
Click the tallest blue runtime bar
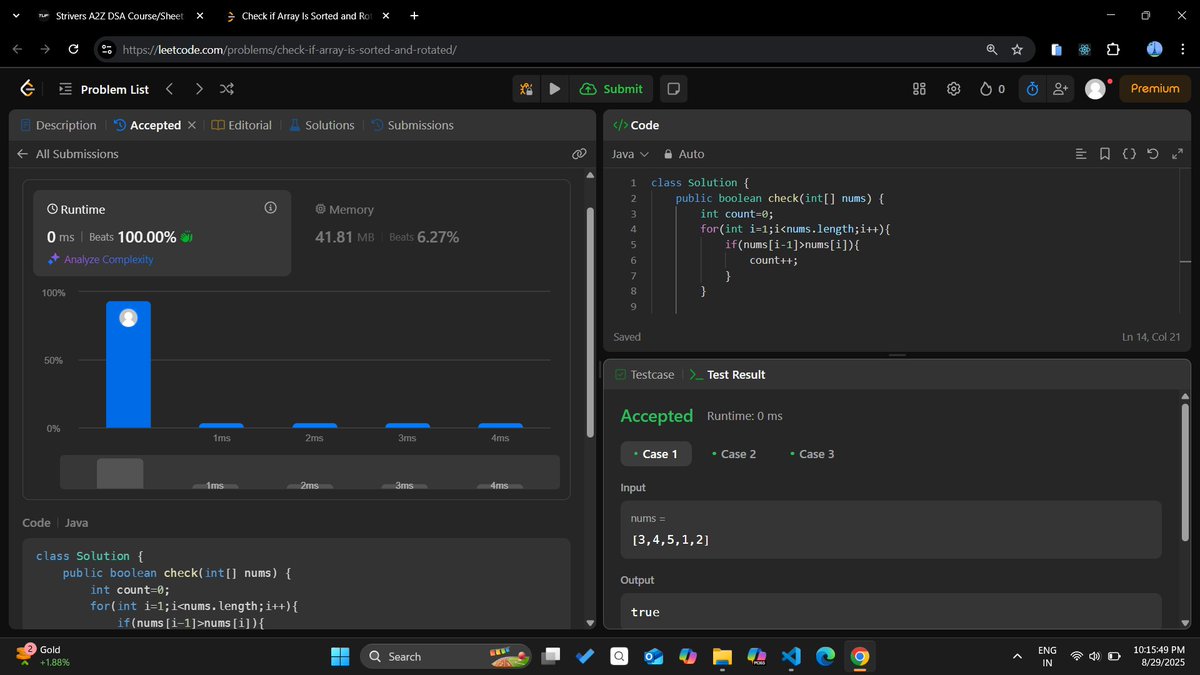pos(128,364)
